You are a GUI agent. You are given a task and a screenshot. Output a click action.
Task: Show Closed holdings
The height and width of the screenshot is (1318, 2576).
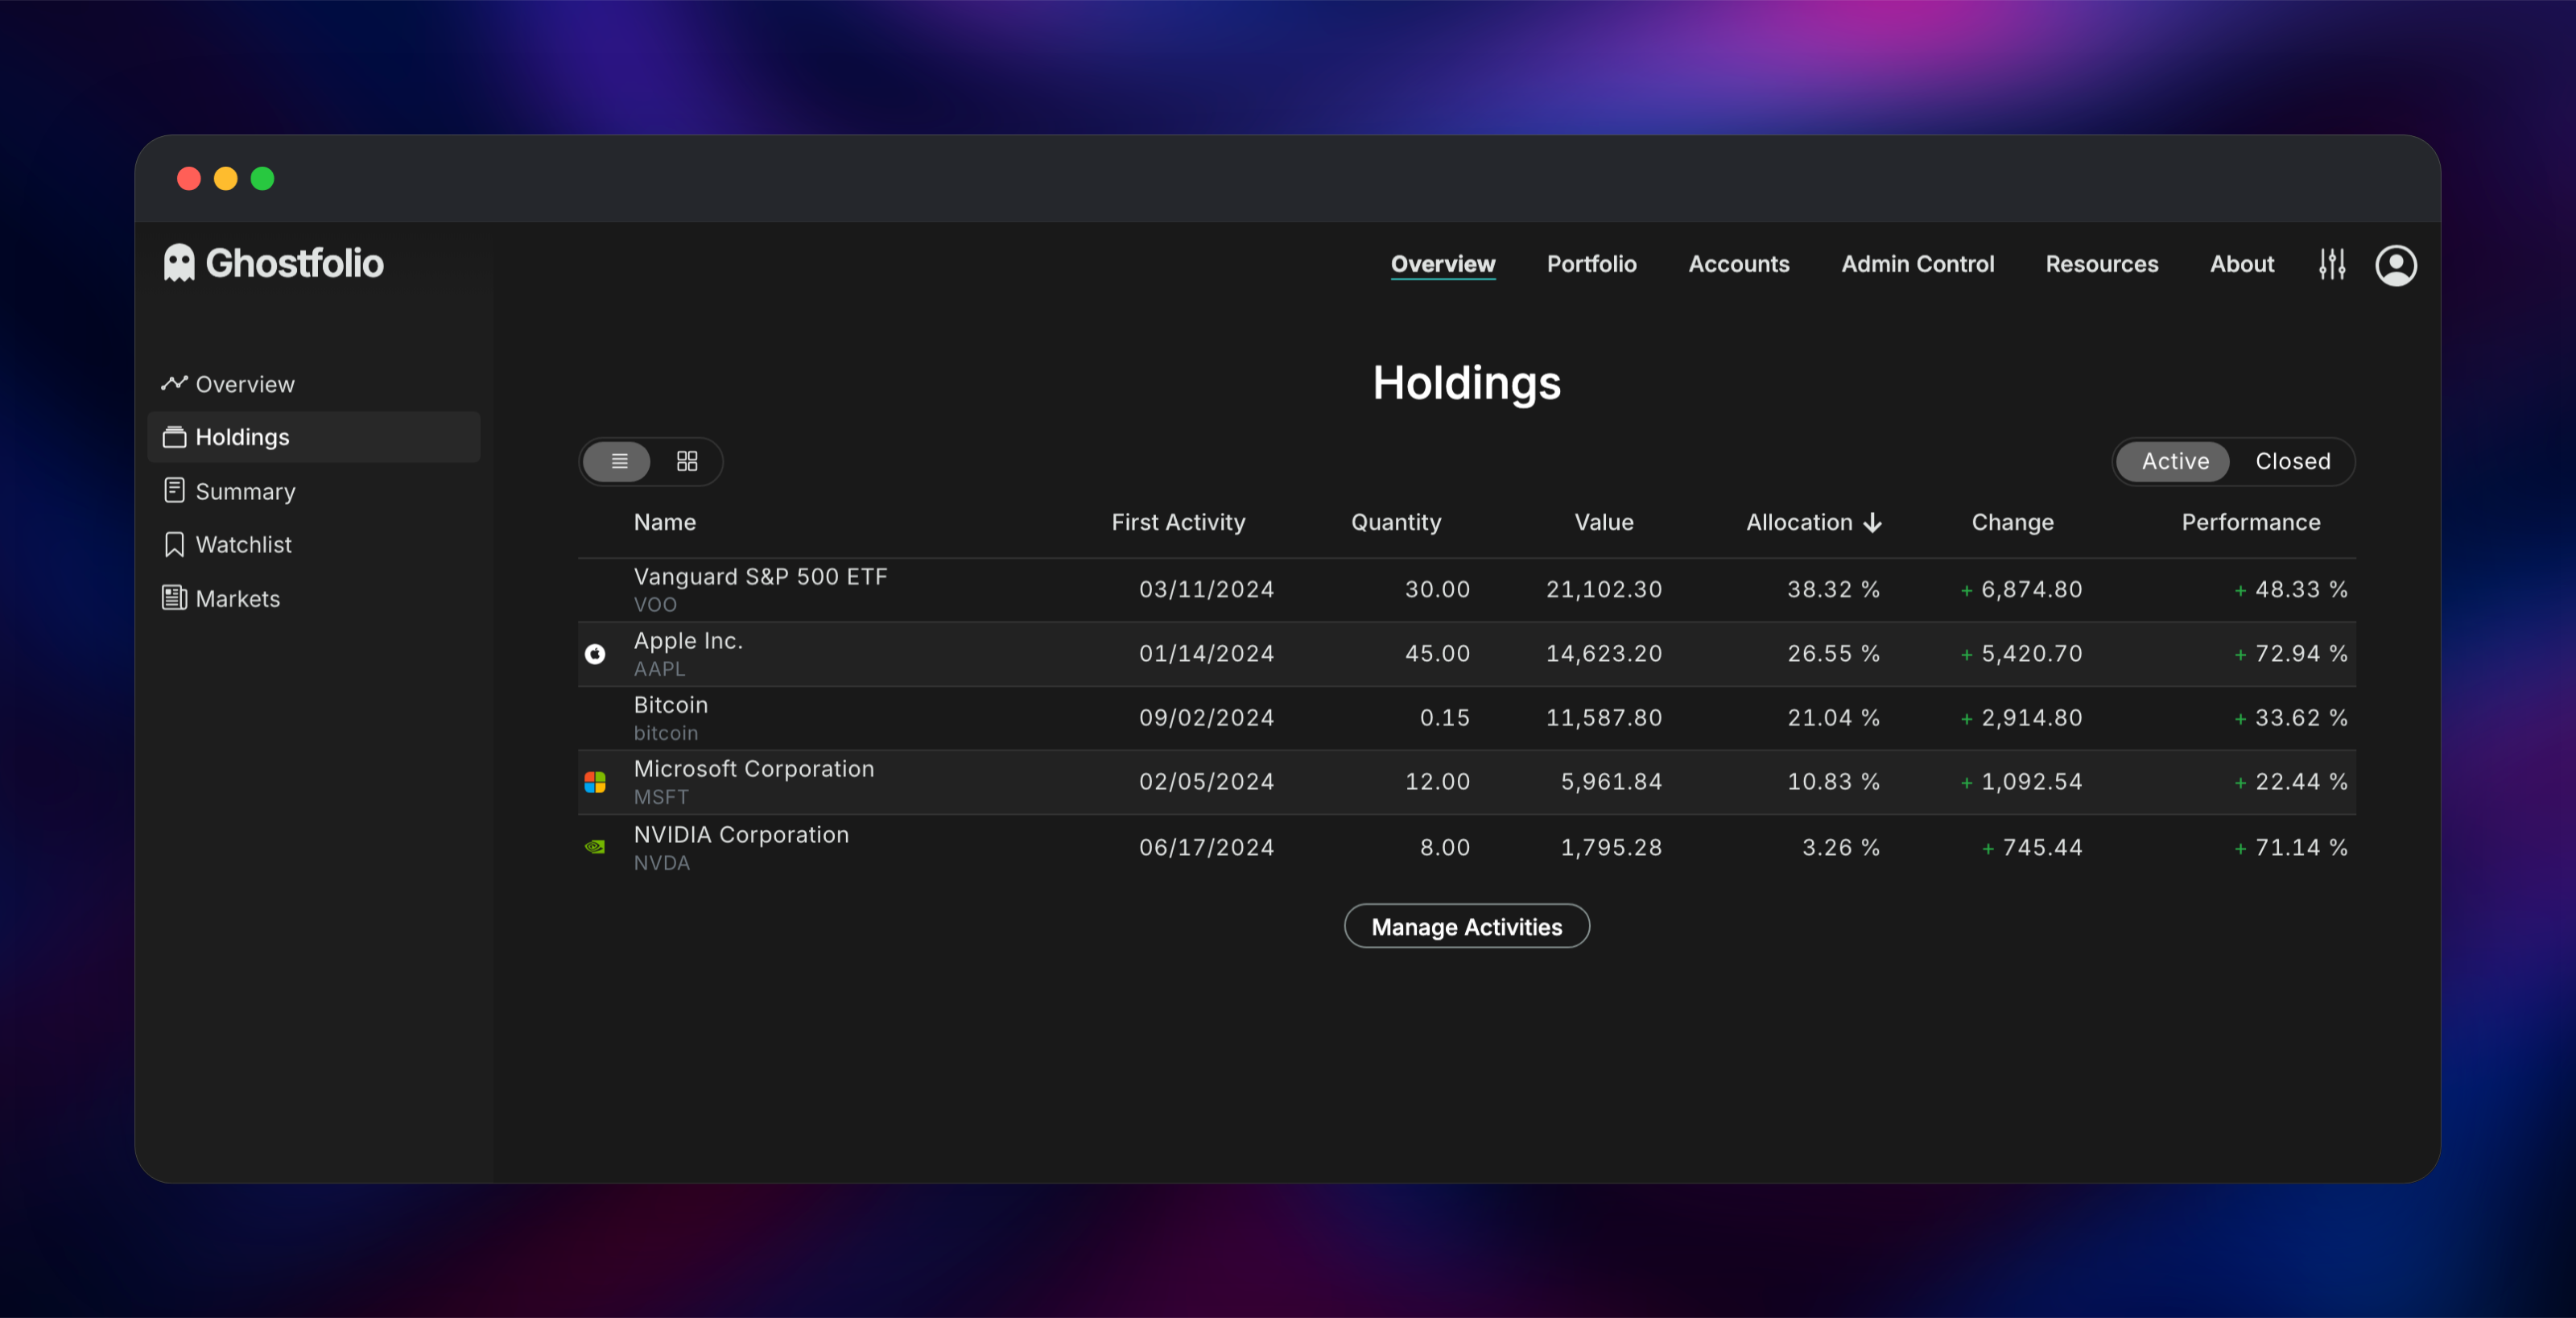pos(2293,461)
